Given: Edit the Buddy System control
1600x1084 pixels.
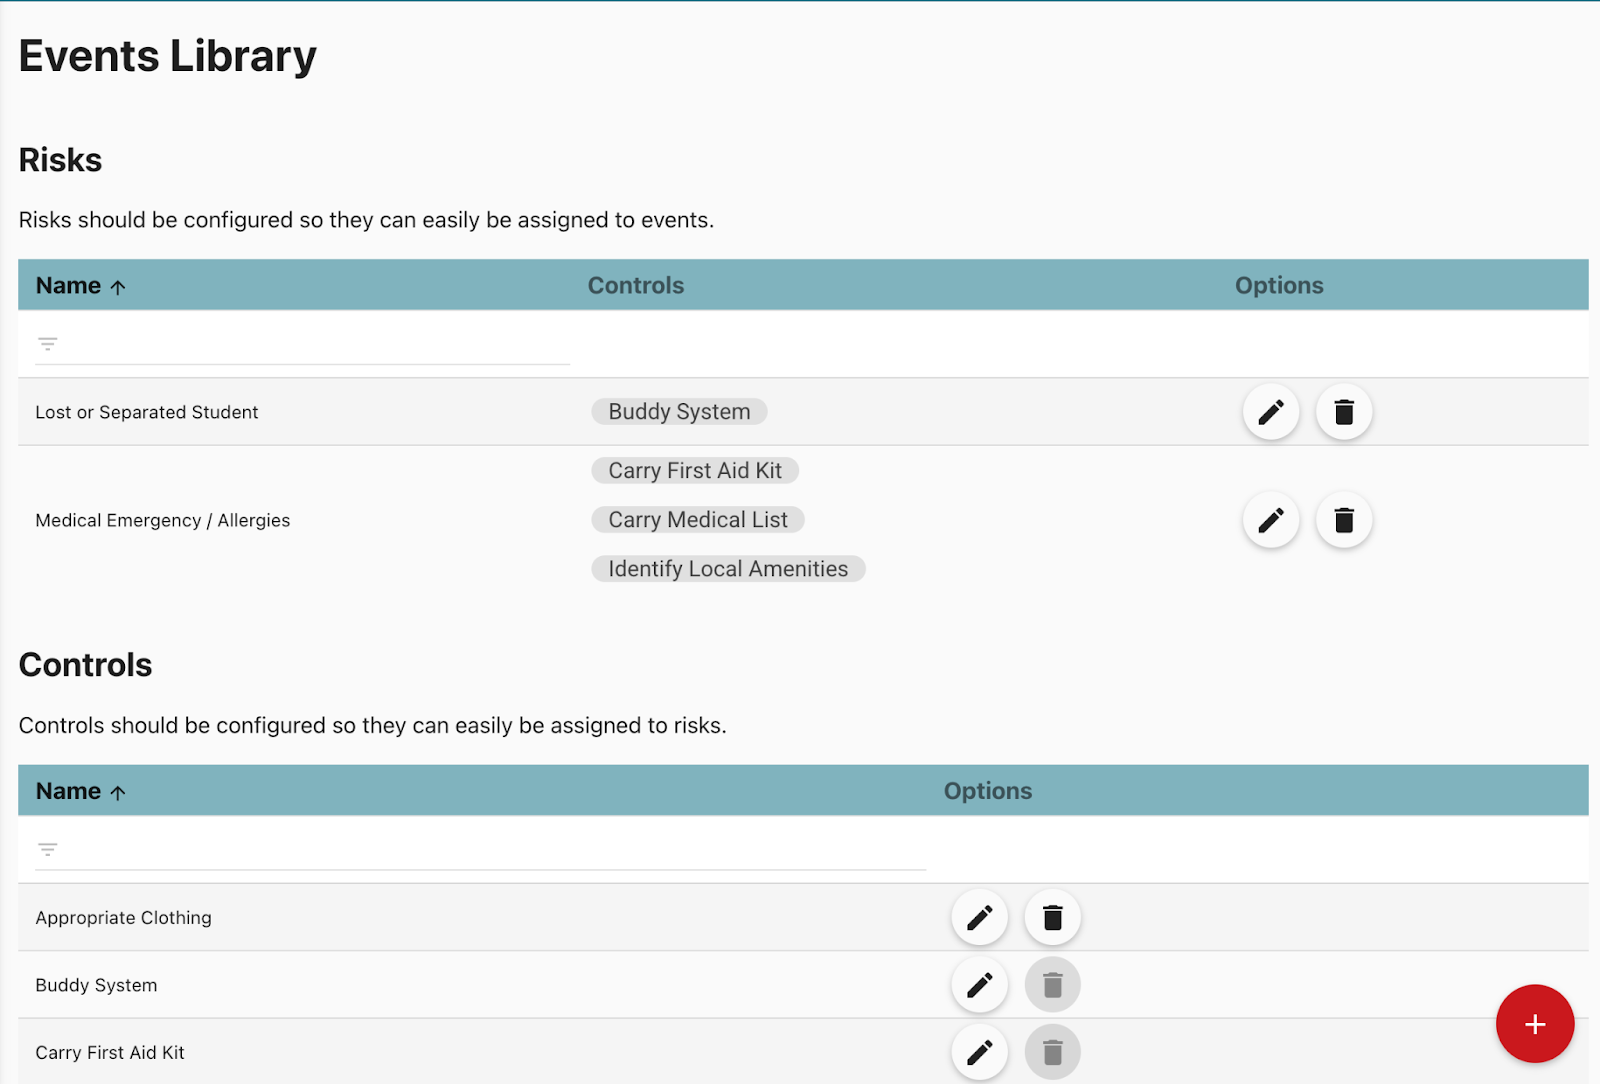Looking at the screenshot, I should [x=979, y=985].
